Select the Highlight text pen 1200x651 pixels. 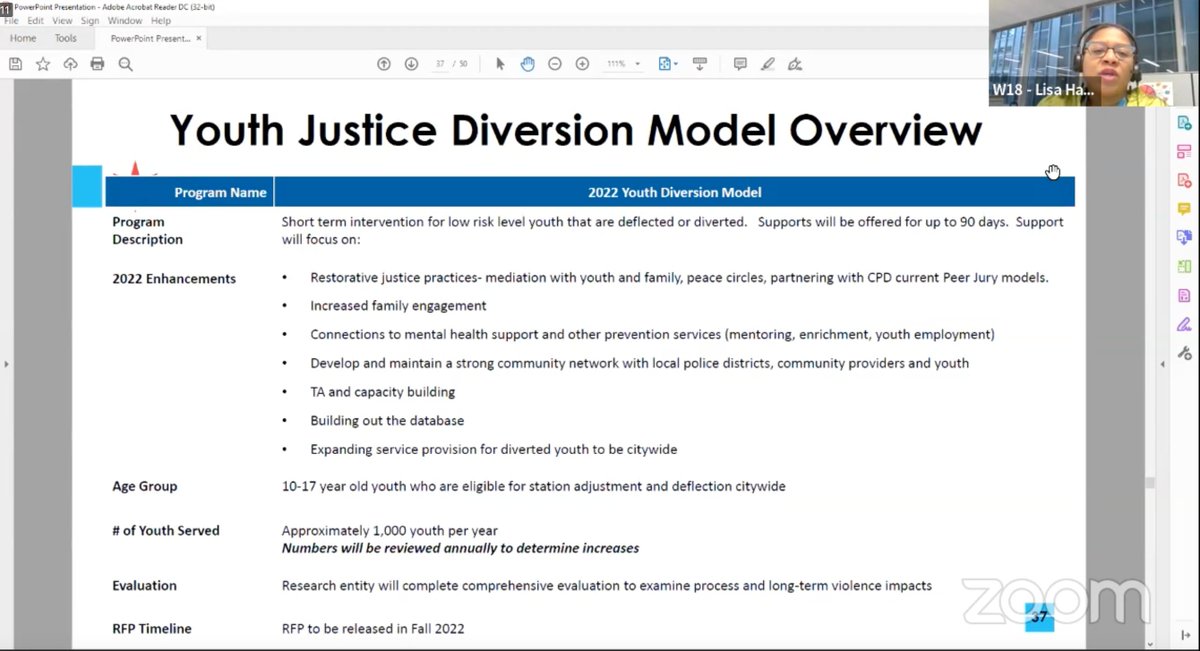point(767,64)
